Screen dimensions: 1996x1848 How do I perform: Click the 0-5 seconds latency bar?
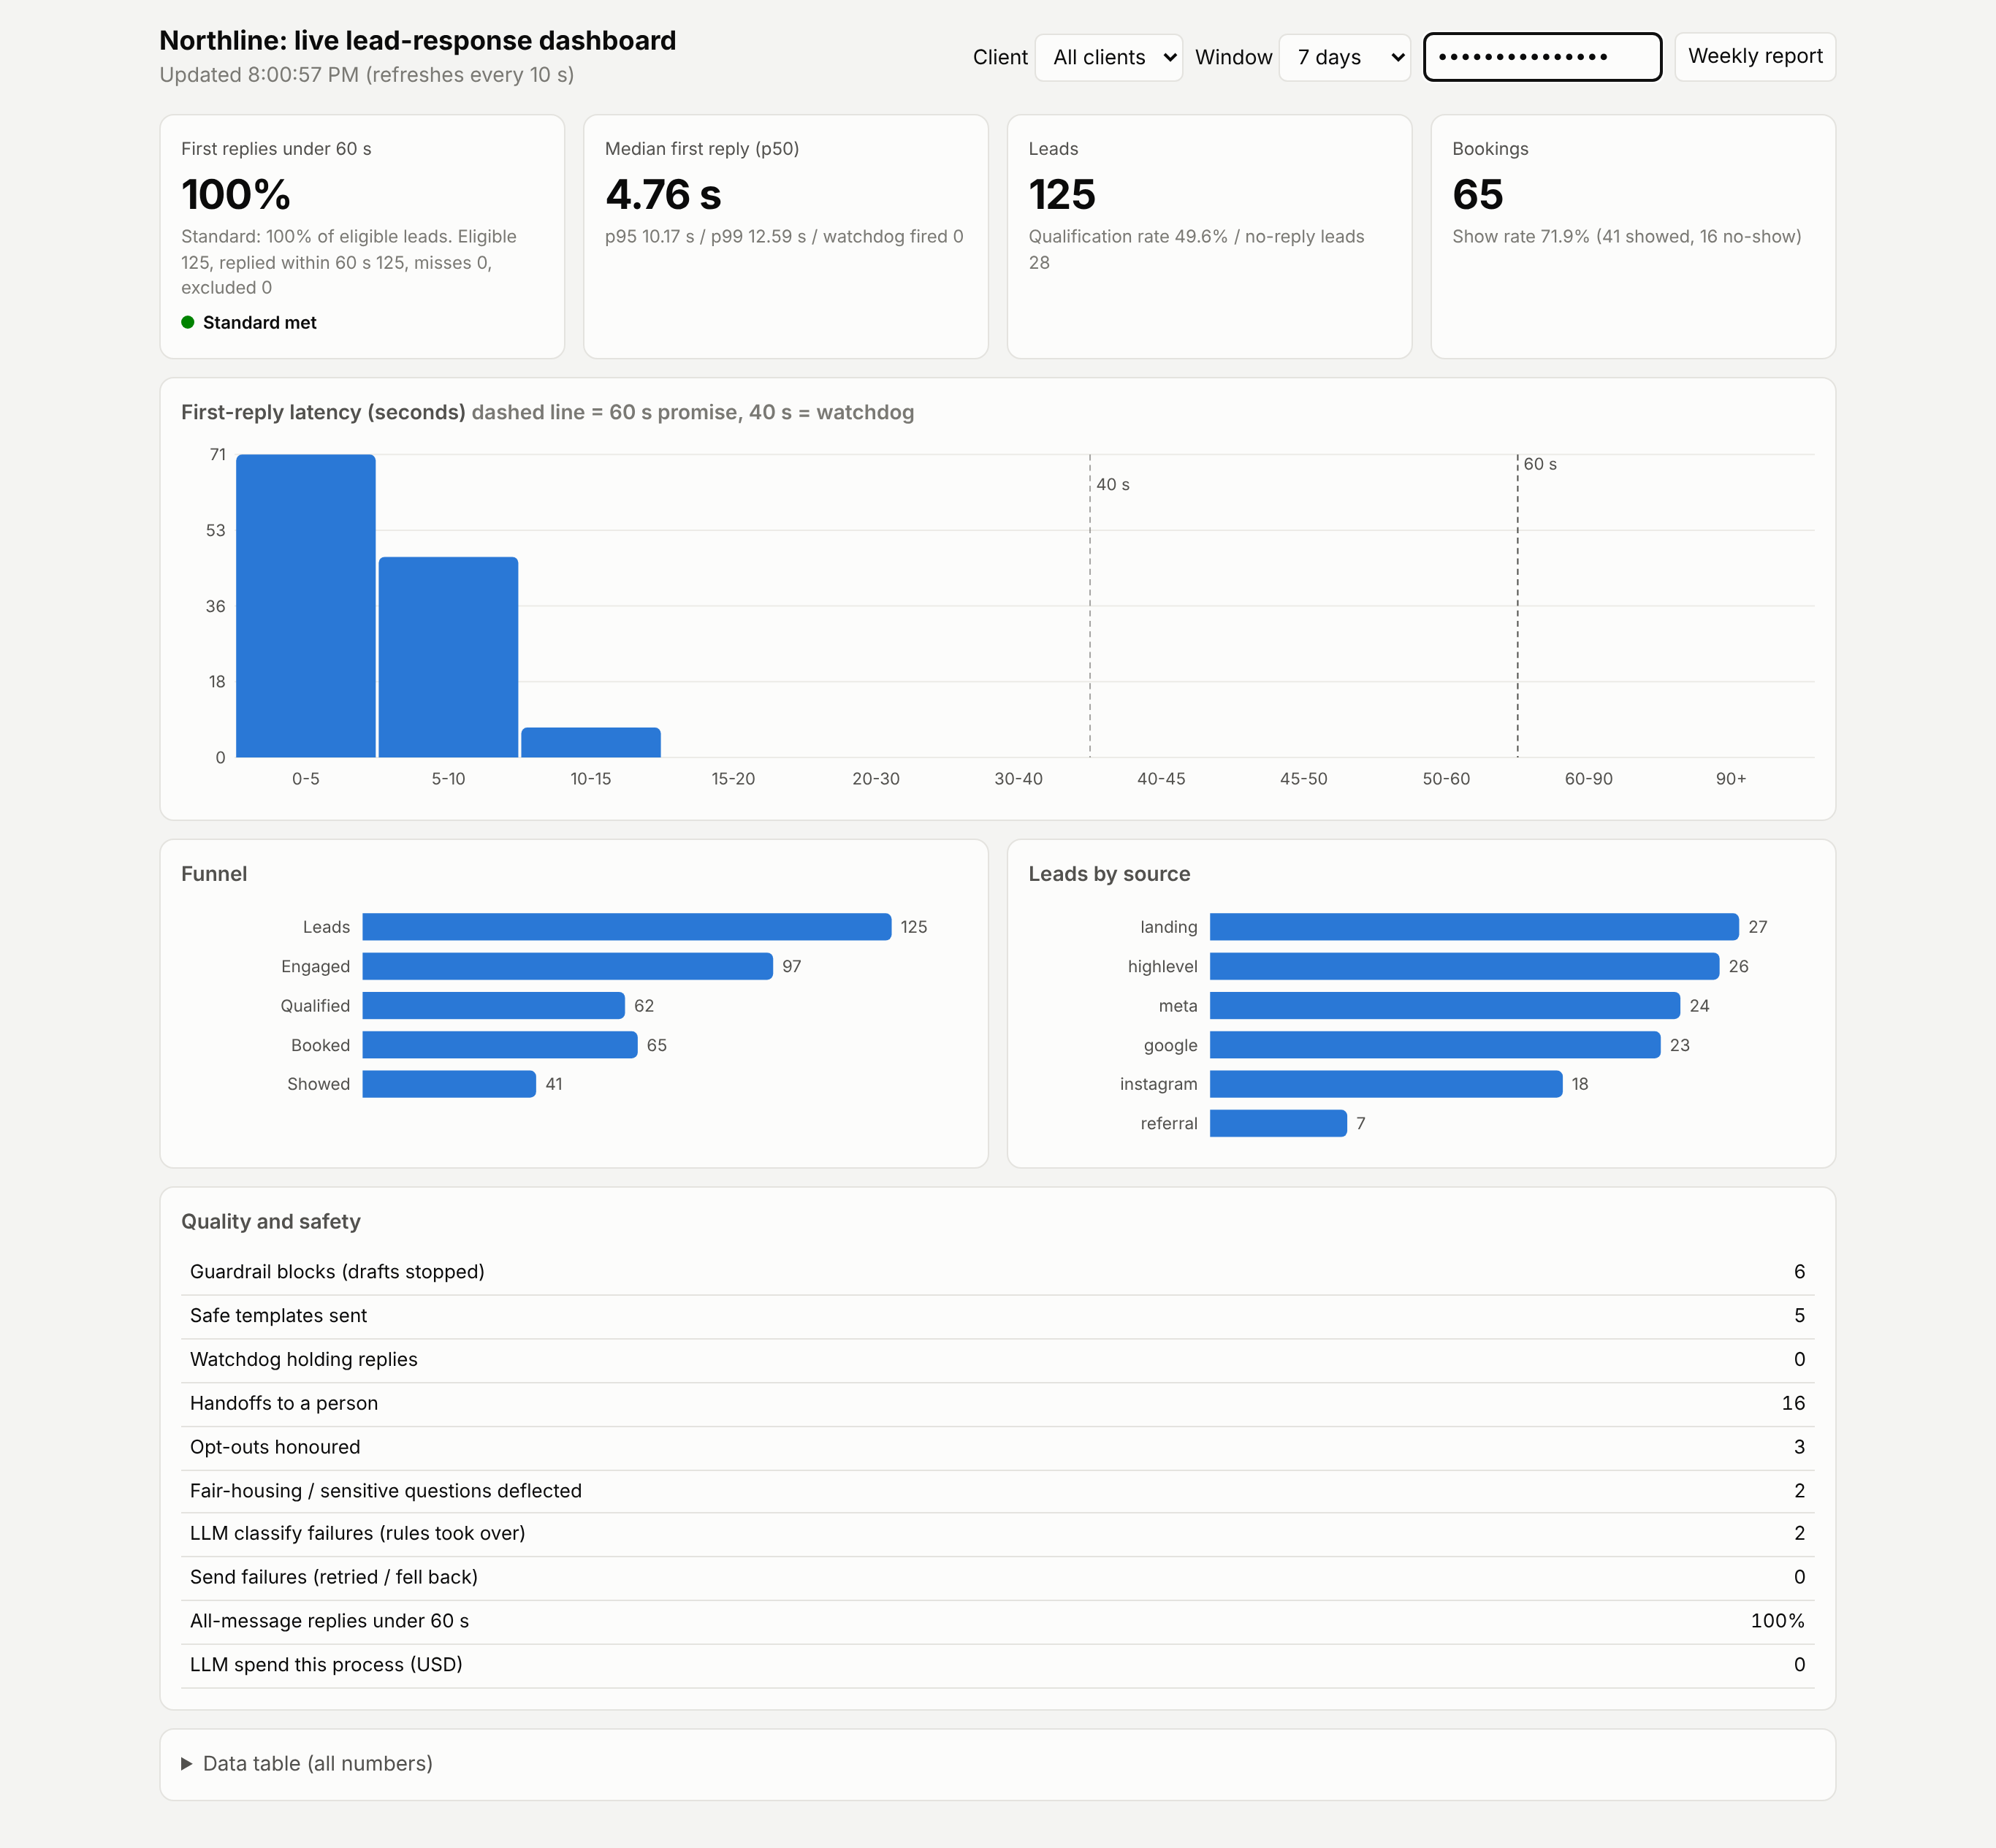coord(306,606)
